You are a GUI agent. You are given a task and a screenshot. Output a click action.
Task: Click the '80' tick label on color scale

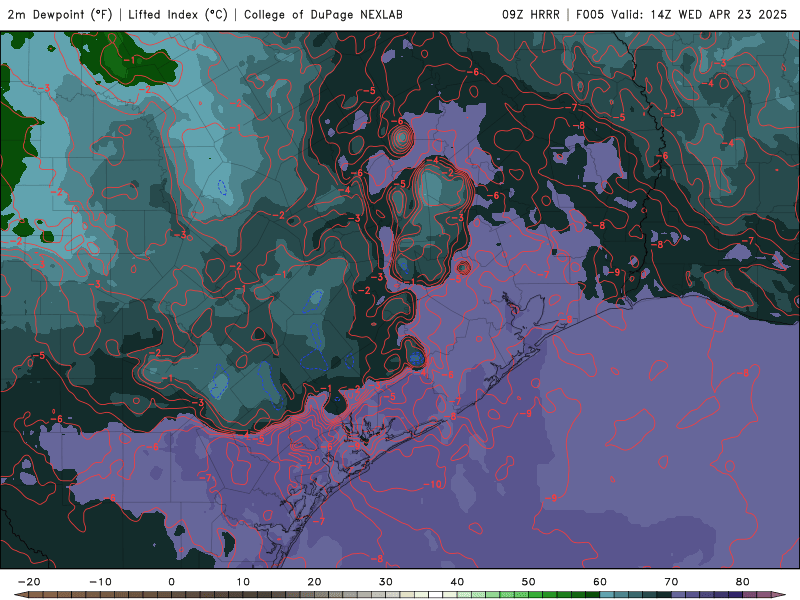pyautogui.click(x=743, y=582)
